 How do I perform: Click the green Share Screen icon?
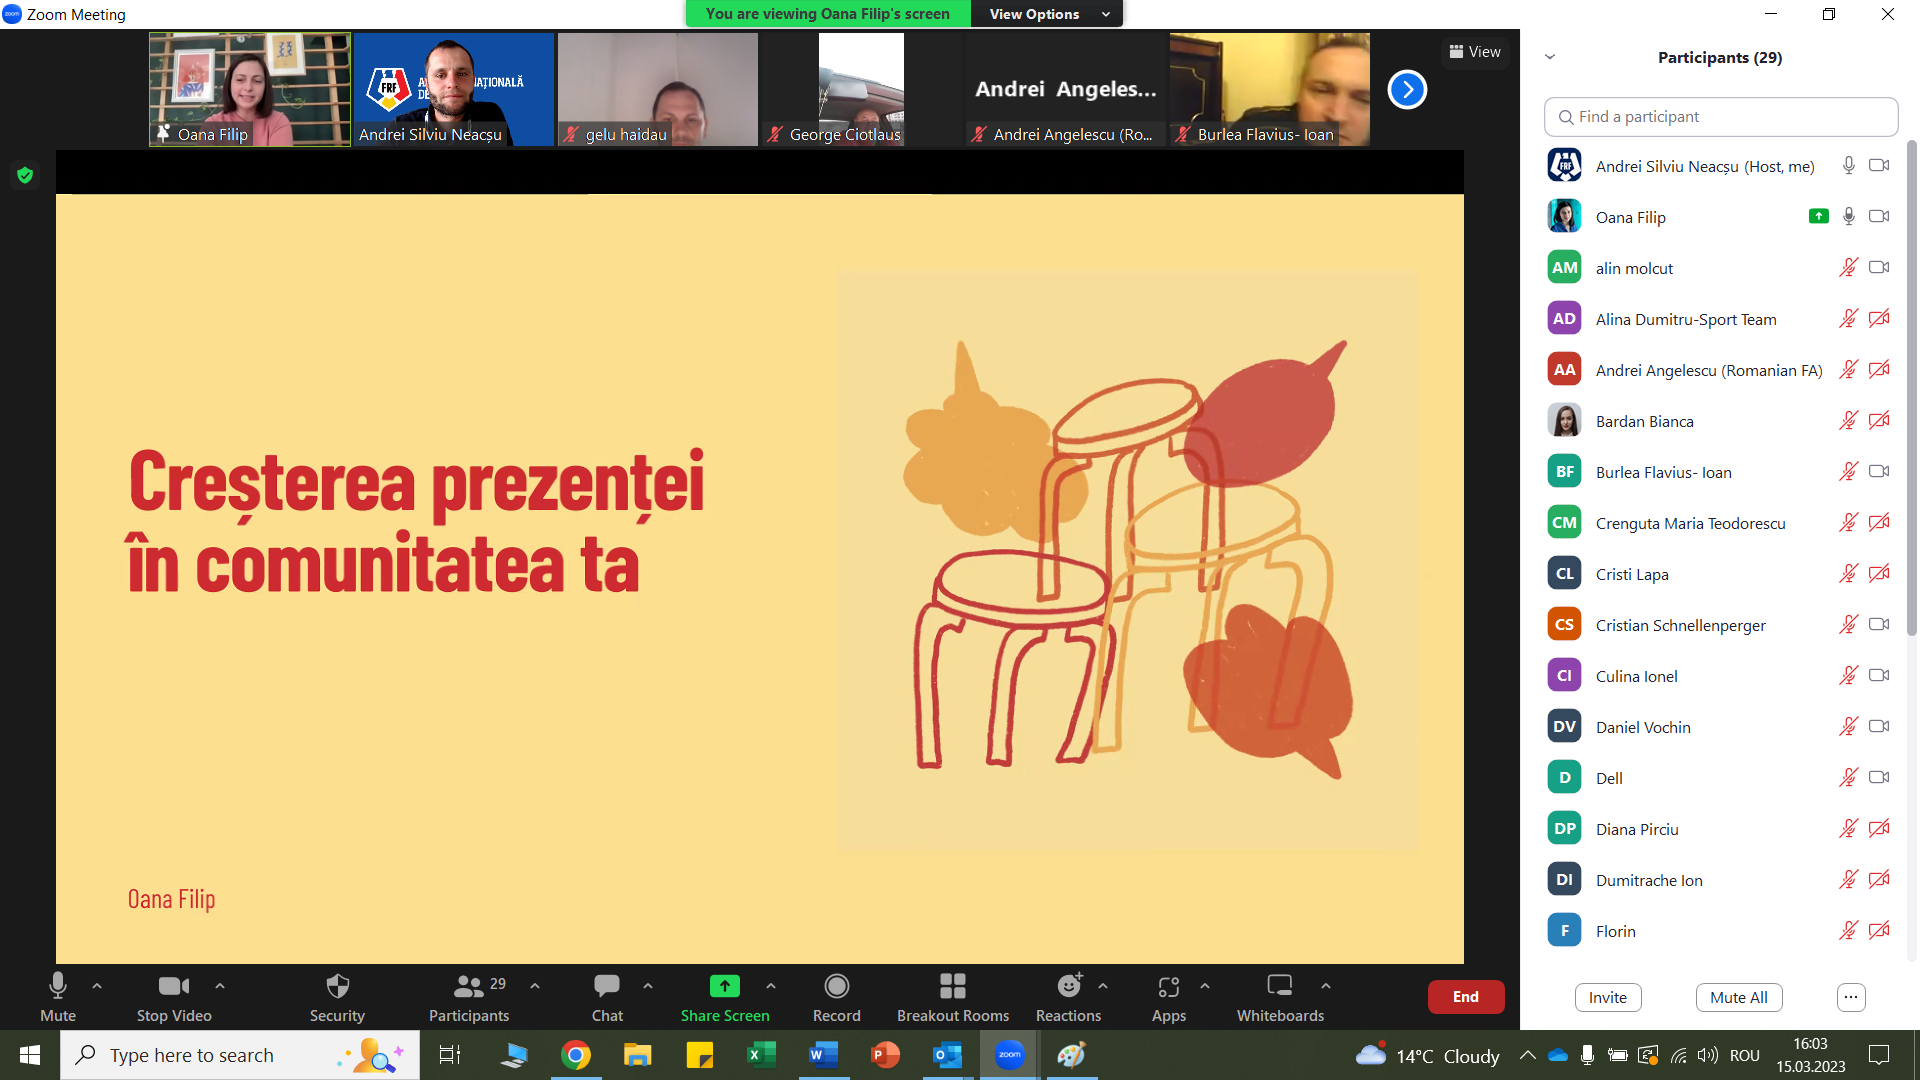724,987
